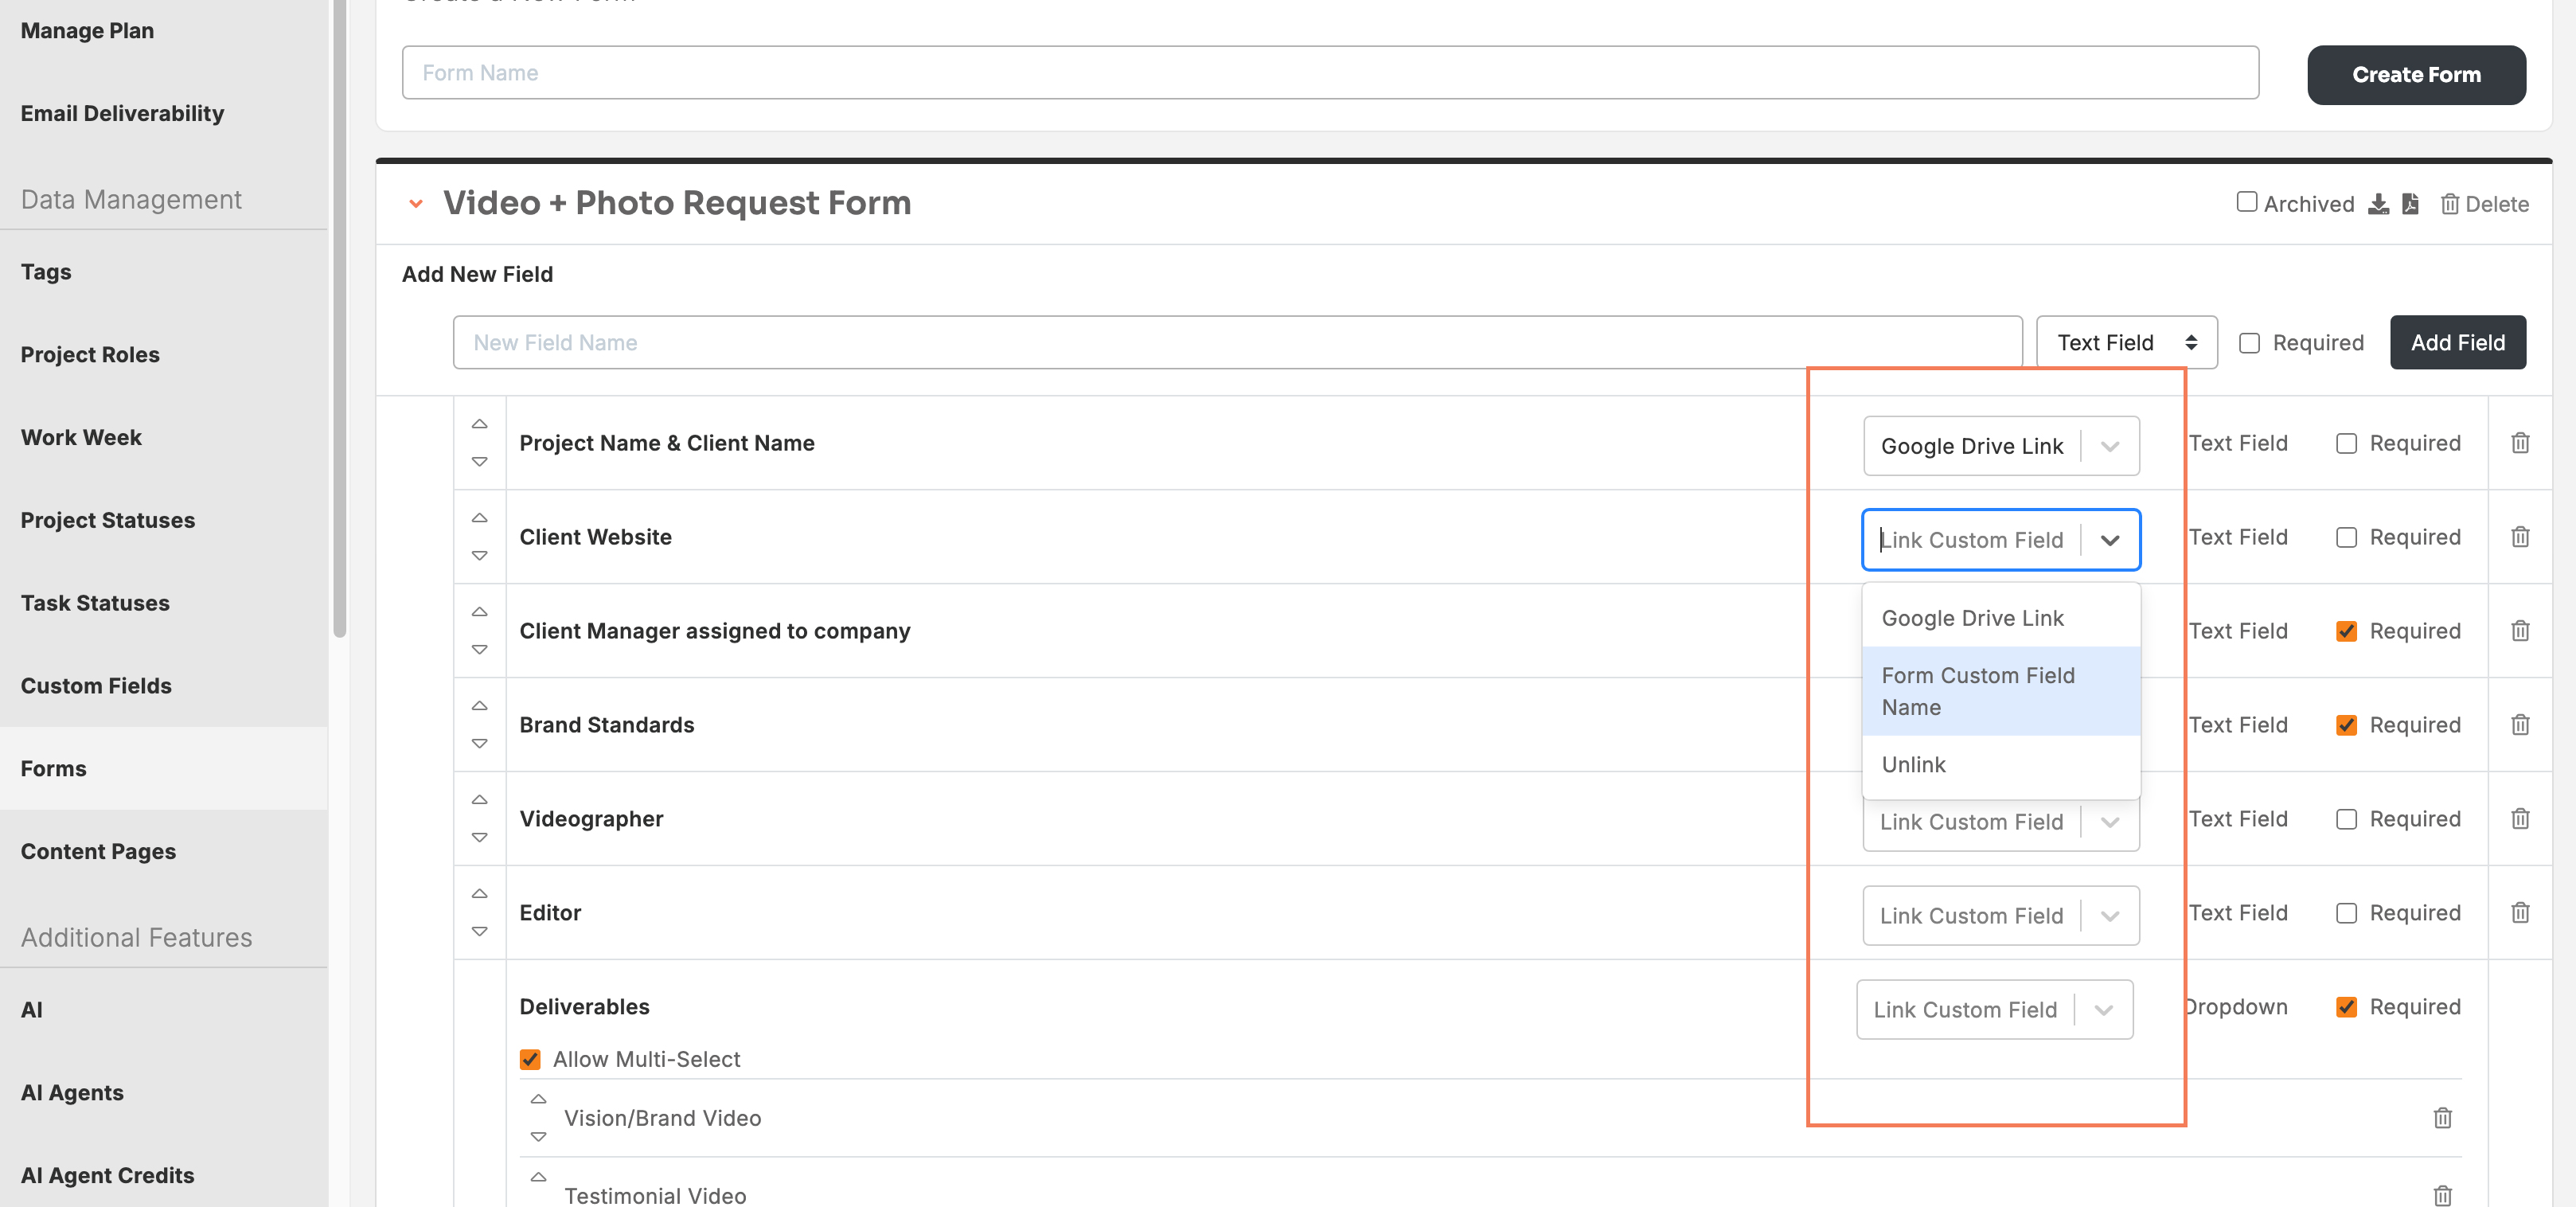Screen dimensions: 2576x1207
Task: Delete the Vision/Brand Video option trash icon
Action: [x=2442, y=1118]
